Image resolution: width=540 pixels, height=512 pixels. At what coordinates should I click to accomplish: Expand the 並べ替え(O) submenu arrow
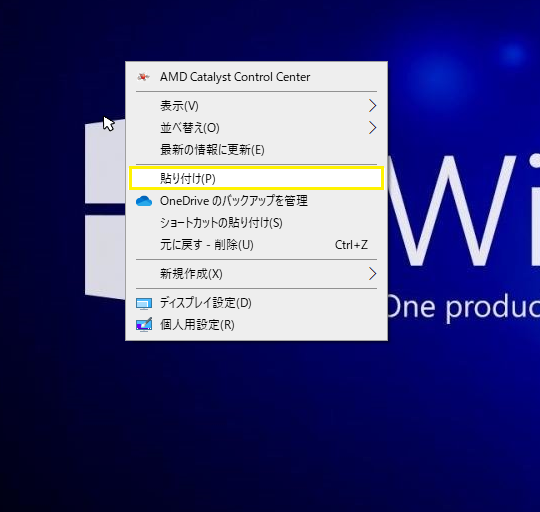pos(372,128)
